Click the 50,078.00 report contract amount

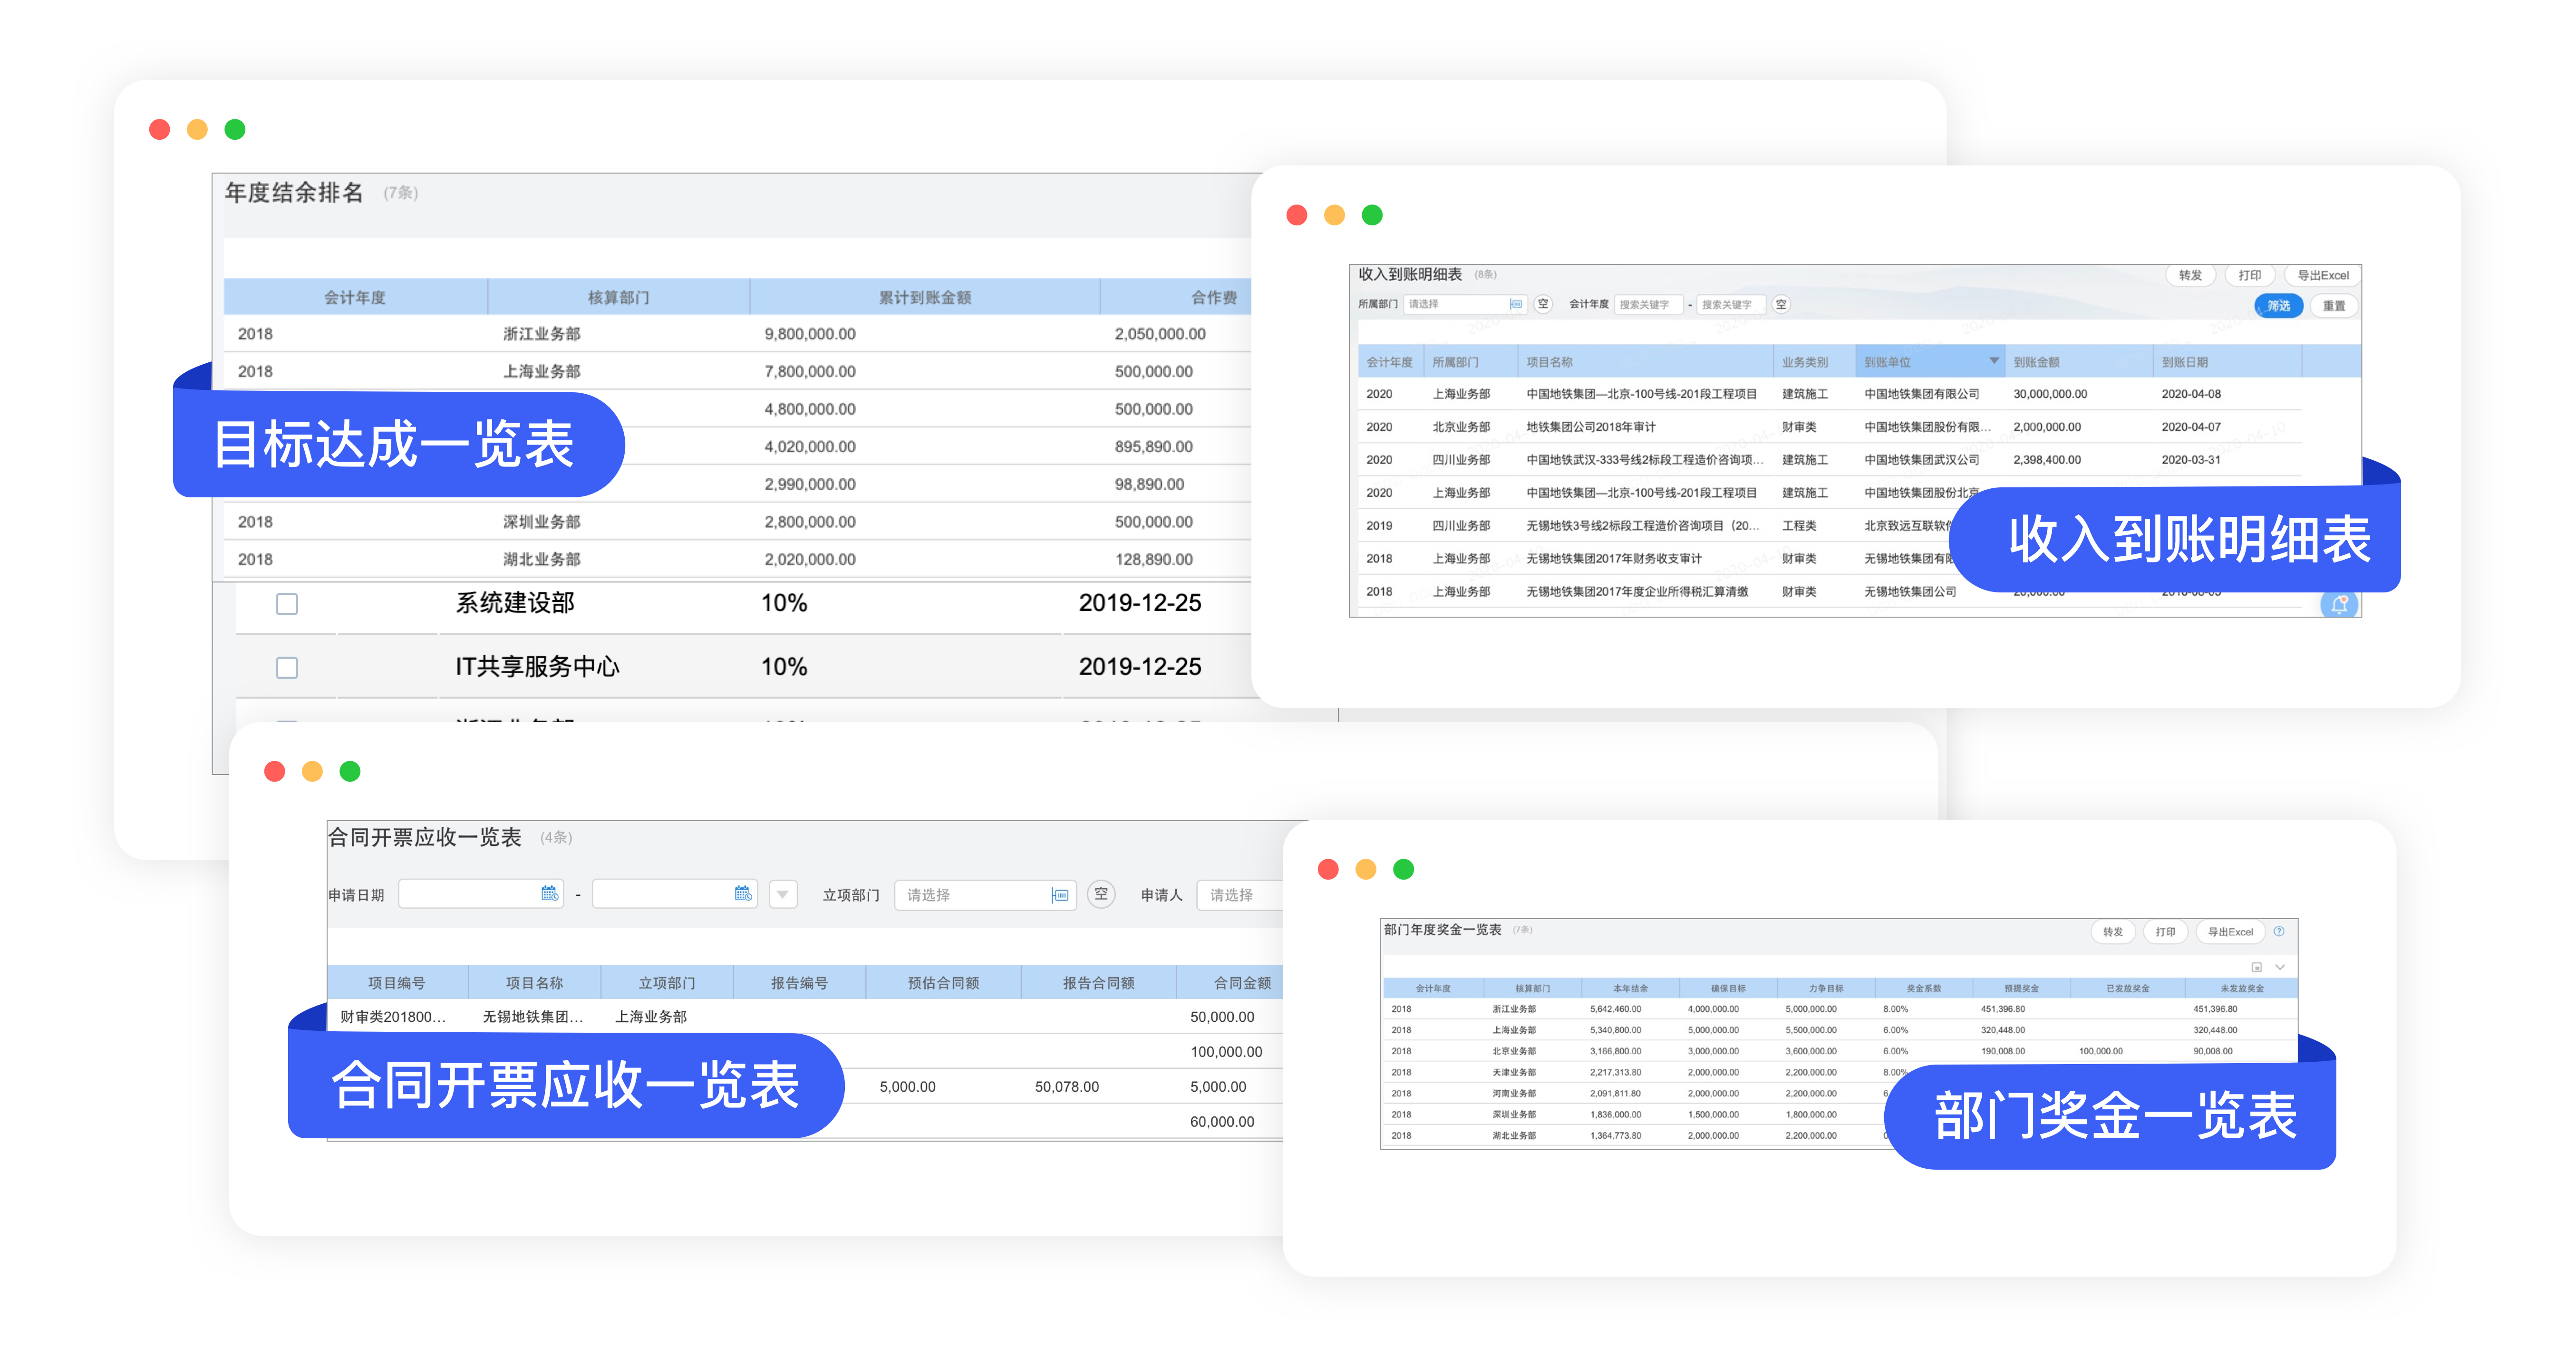click(x=1066, y=1087)
